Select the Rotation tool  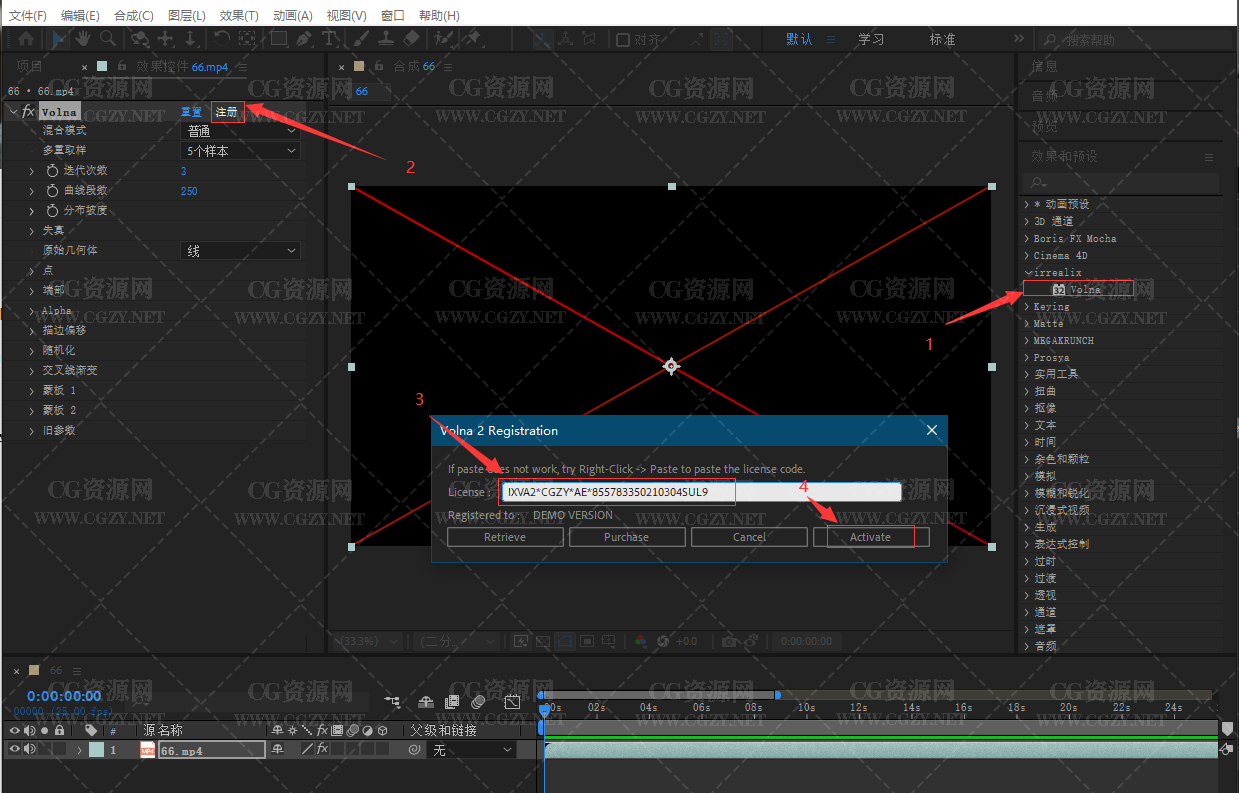click(x=221, y=39)
